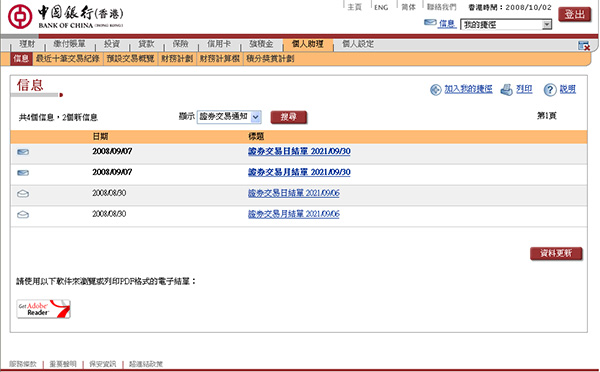Click the 共4個信息 summary text
Image resolution: width=600 pixels, height=372 pixels.
pyautogui.click(x=58, y=117)
